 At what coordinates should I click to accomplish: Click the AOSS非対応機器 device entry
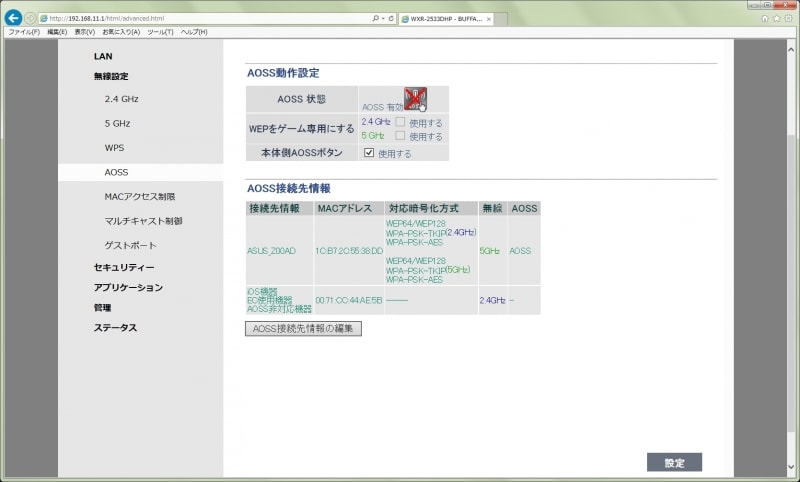pos(279,309)
